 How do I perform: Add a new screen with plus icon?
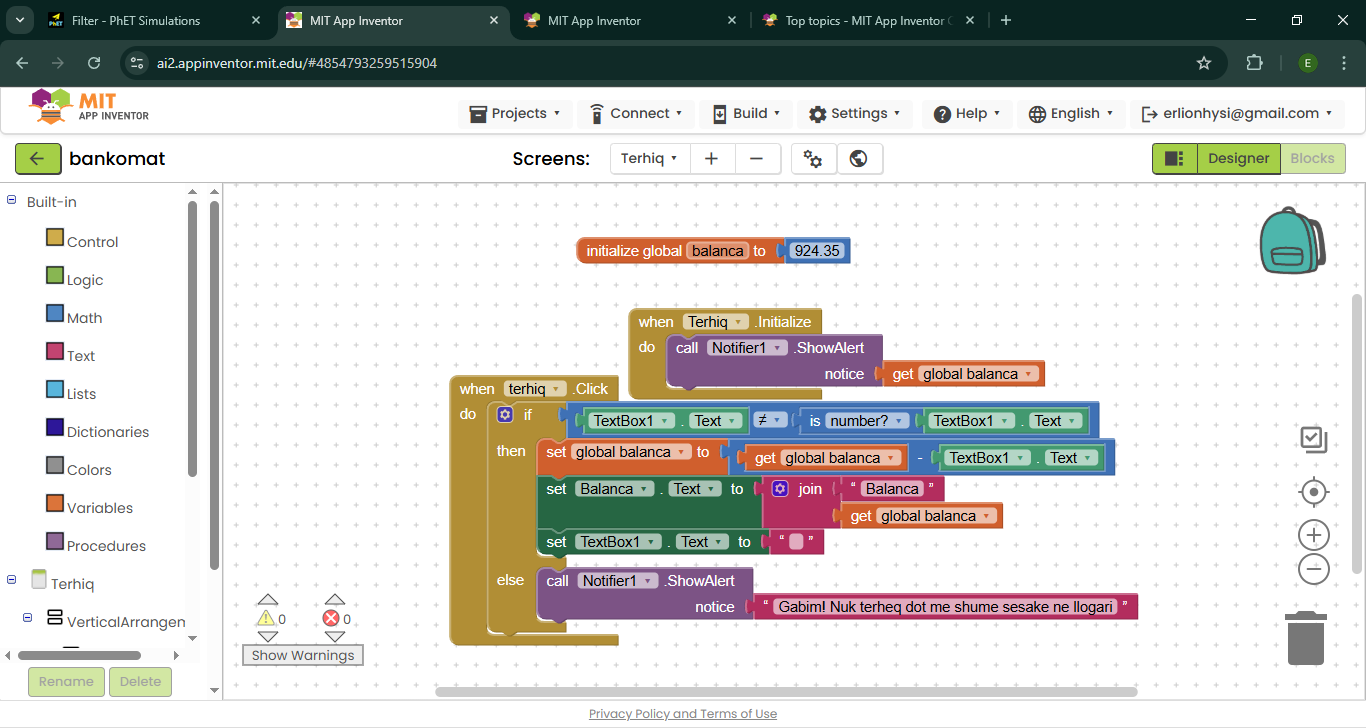[712, 158]
